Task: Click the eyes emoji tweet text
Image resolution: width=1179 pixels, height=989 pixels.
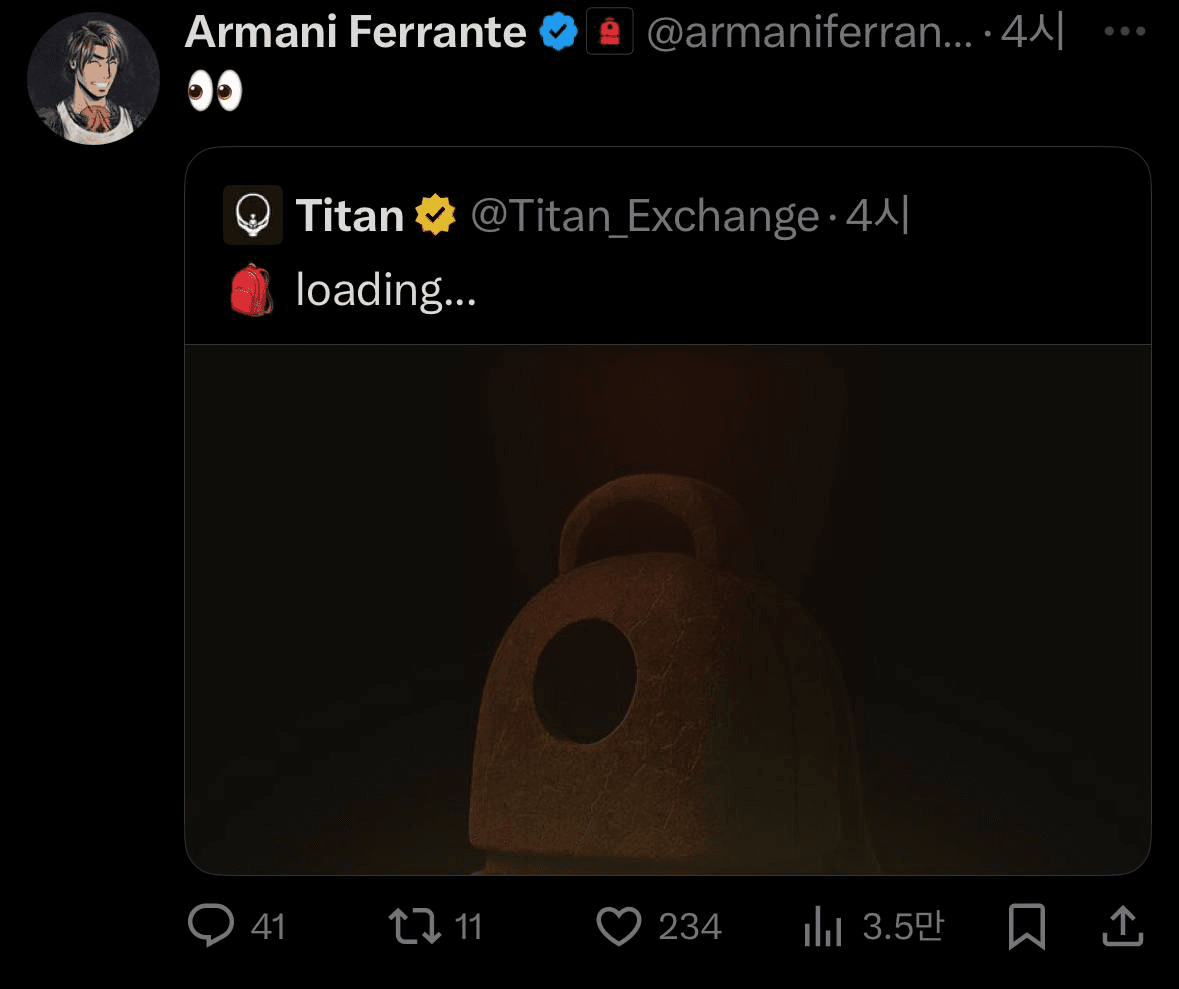Action: [215, 92]
